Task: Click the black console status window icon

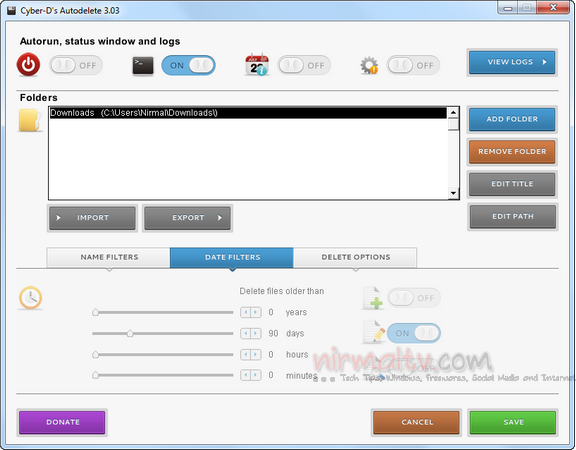Action: [x=143, y=66]
